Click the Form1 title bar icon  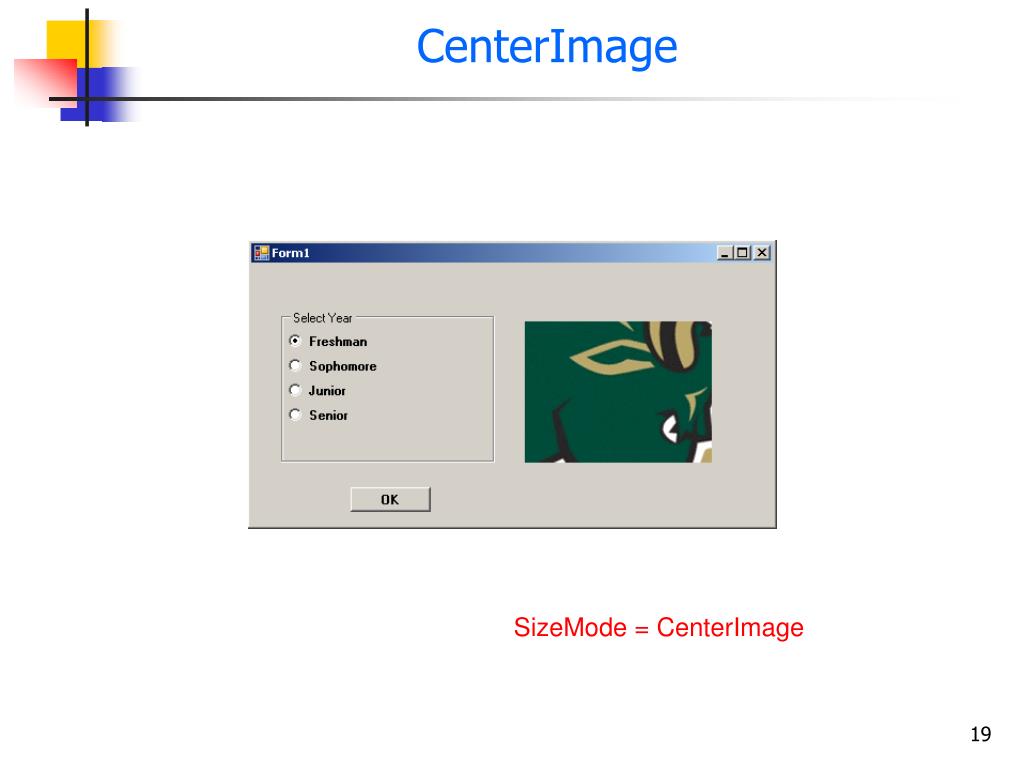click(262, 253)
